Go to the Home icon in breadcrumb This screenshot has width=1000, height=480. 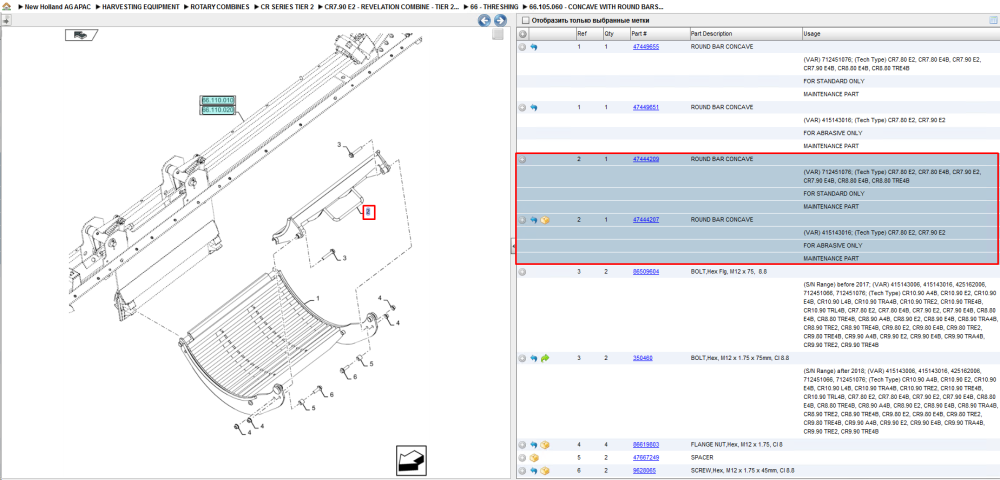6,6
